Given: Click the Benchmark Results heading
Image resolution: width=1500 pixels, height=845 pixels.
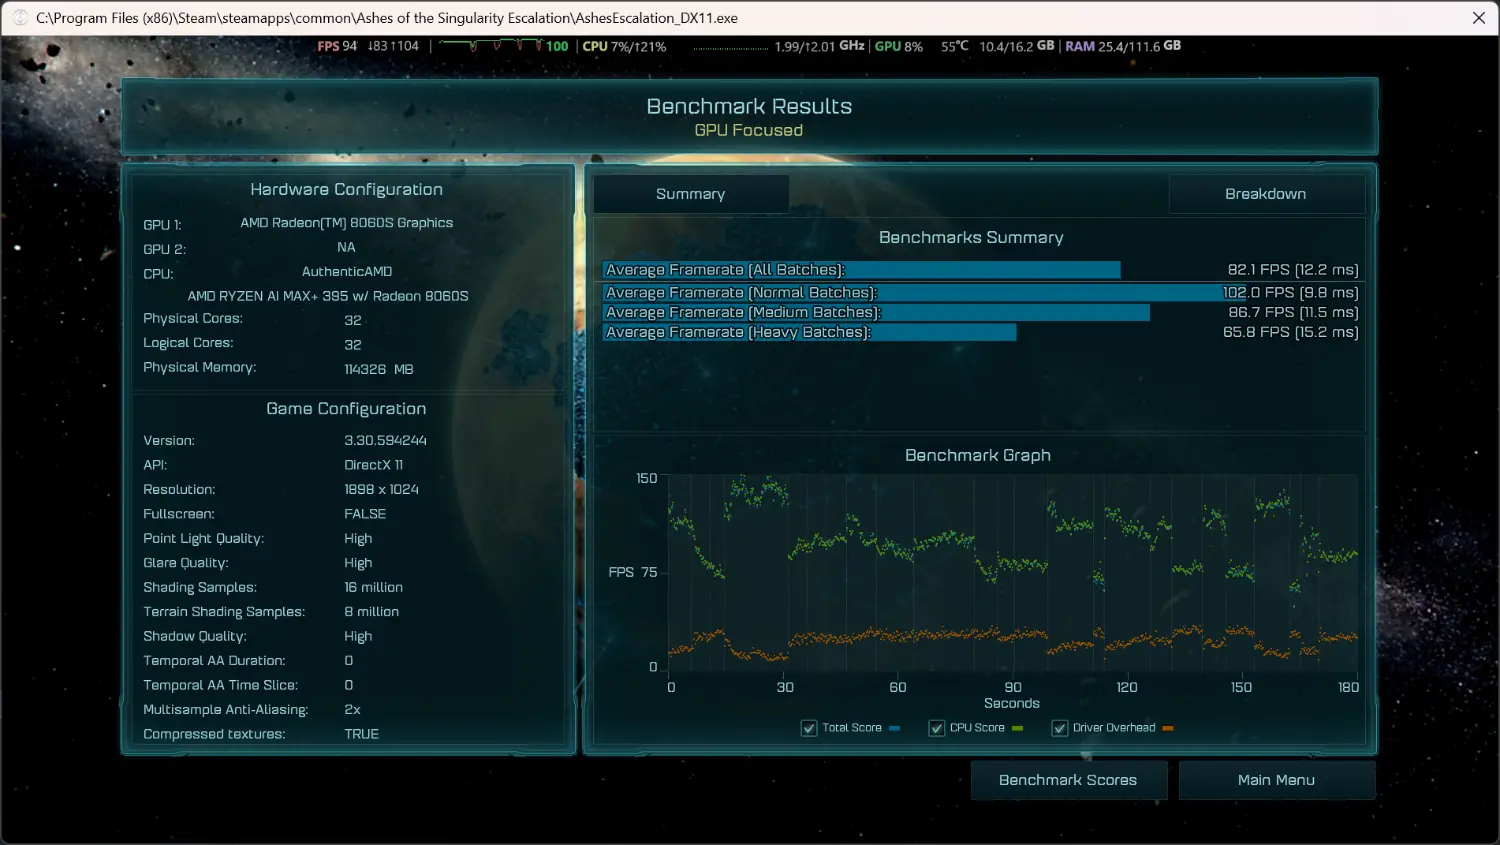Looking at the screenshot, I should [749, 106].
